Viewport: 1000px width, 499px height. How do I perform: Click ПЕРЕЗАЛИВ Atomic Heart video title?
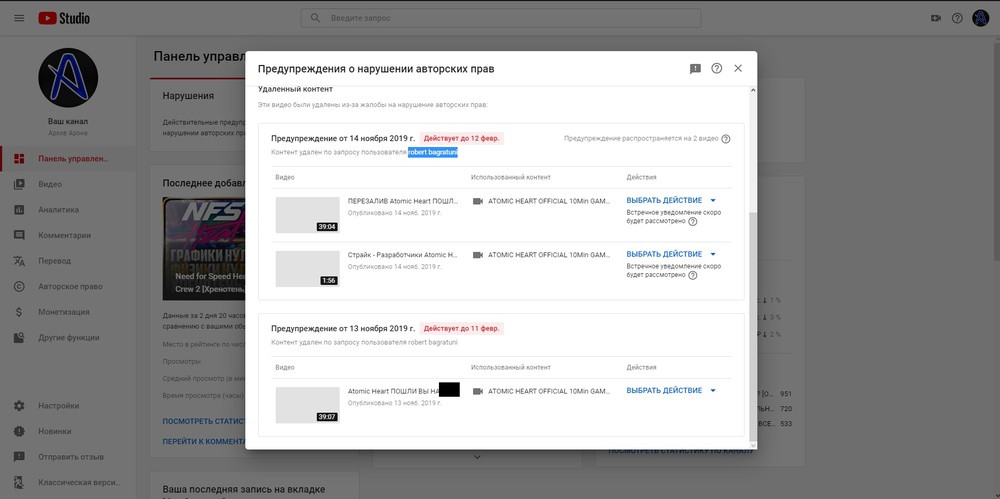coord(402,201)
